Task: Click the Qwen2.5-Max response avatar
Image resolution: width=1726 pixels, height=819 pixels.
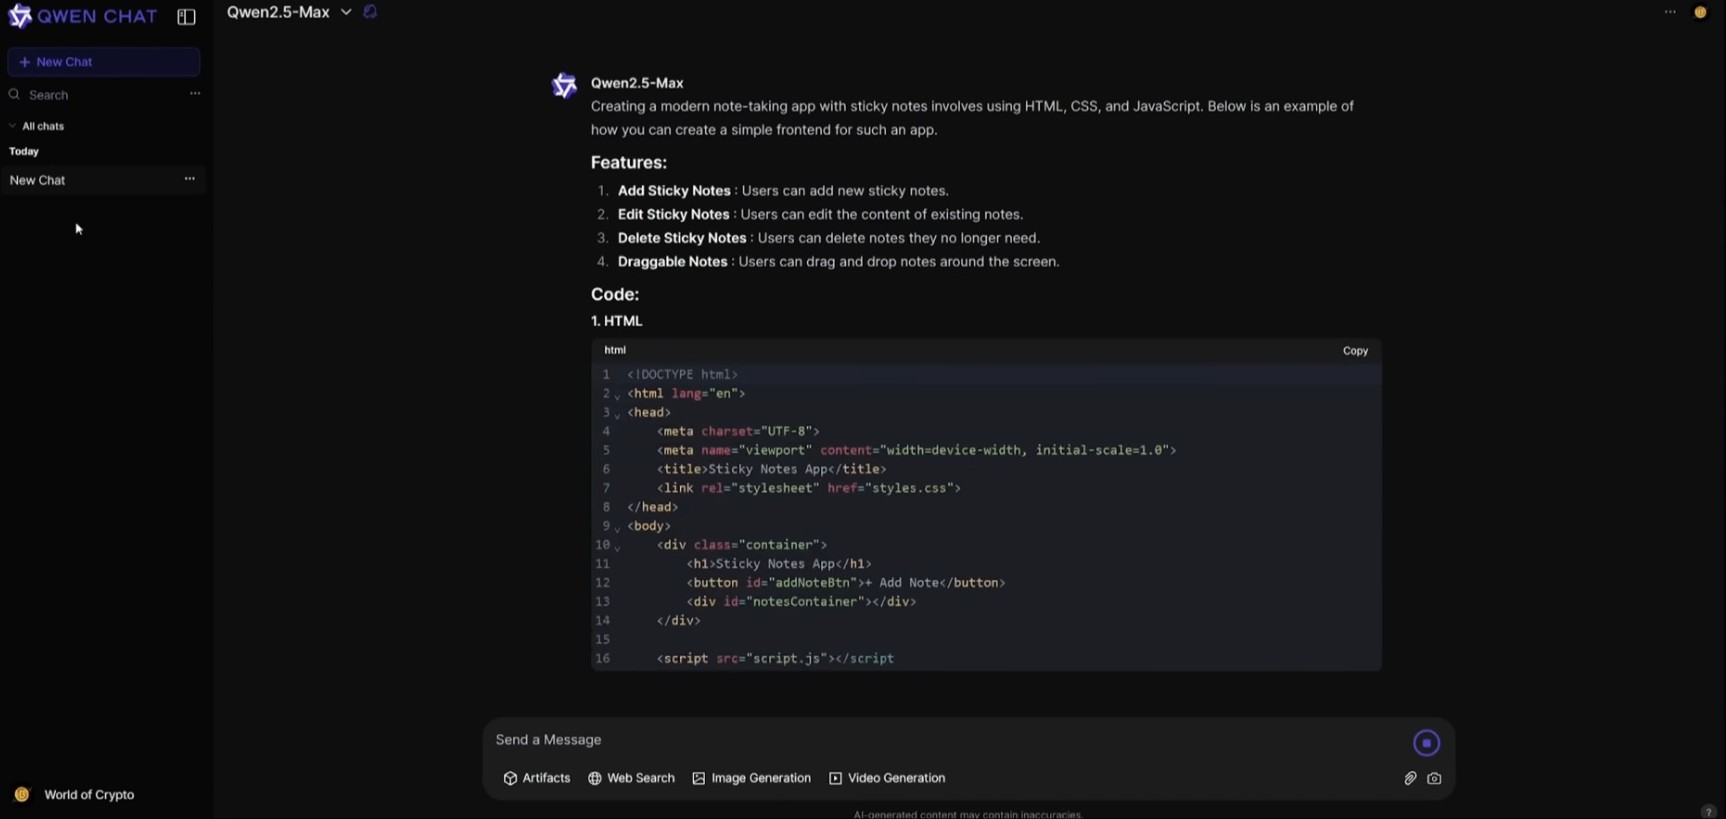Action: coord(564,86)
